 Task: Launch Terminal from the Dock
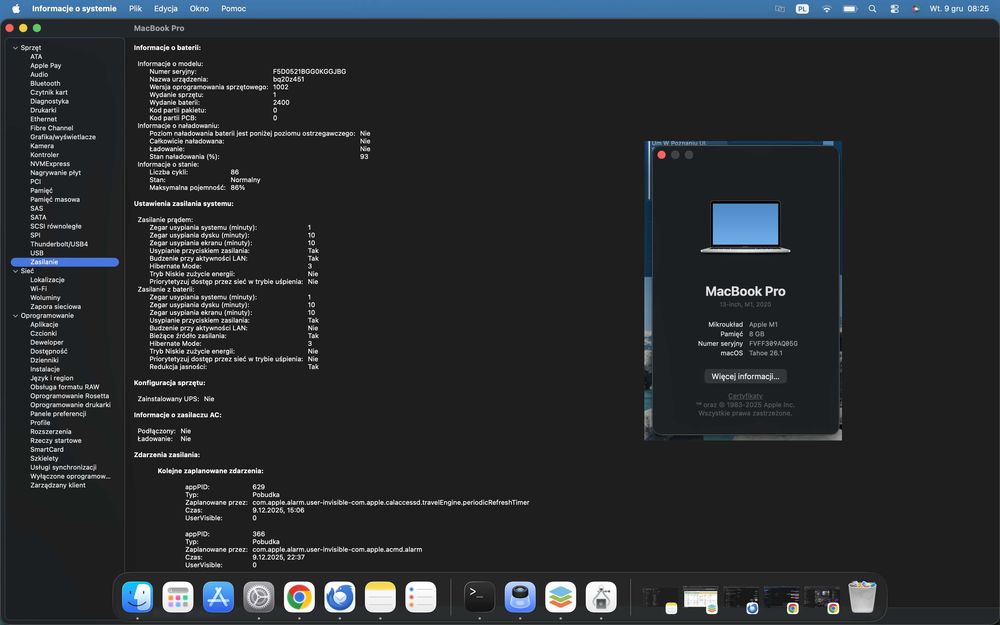pos(480,597)
